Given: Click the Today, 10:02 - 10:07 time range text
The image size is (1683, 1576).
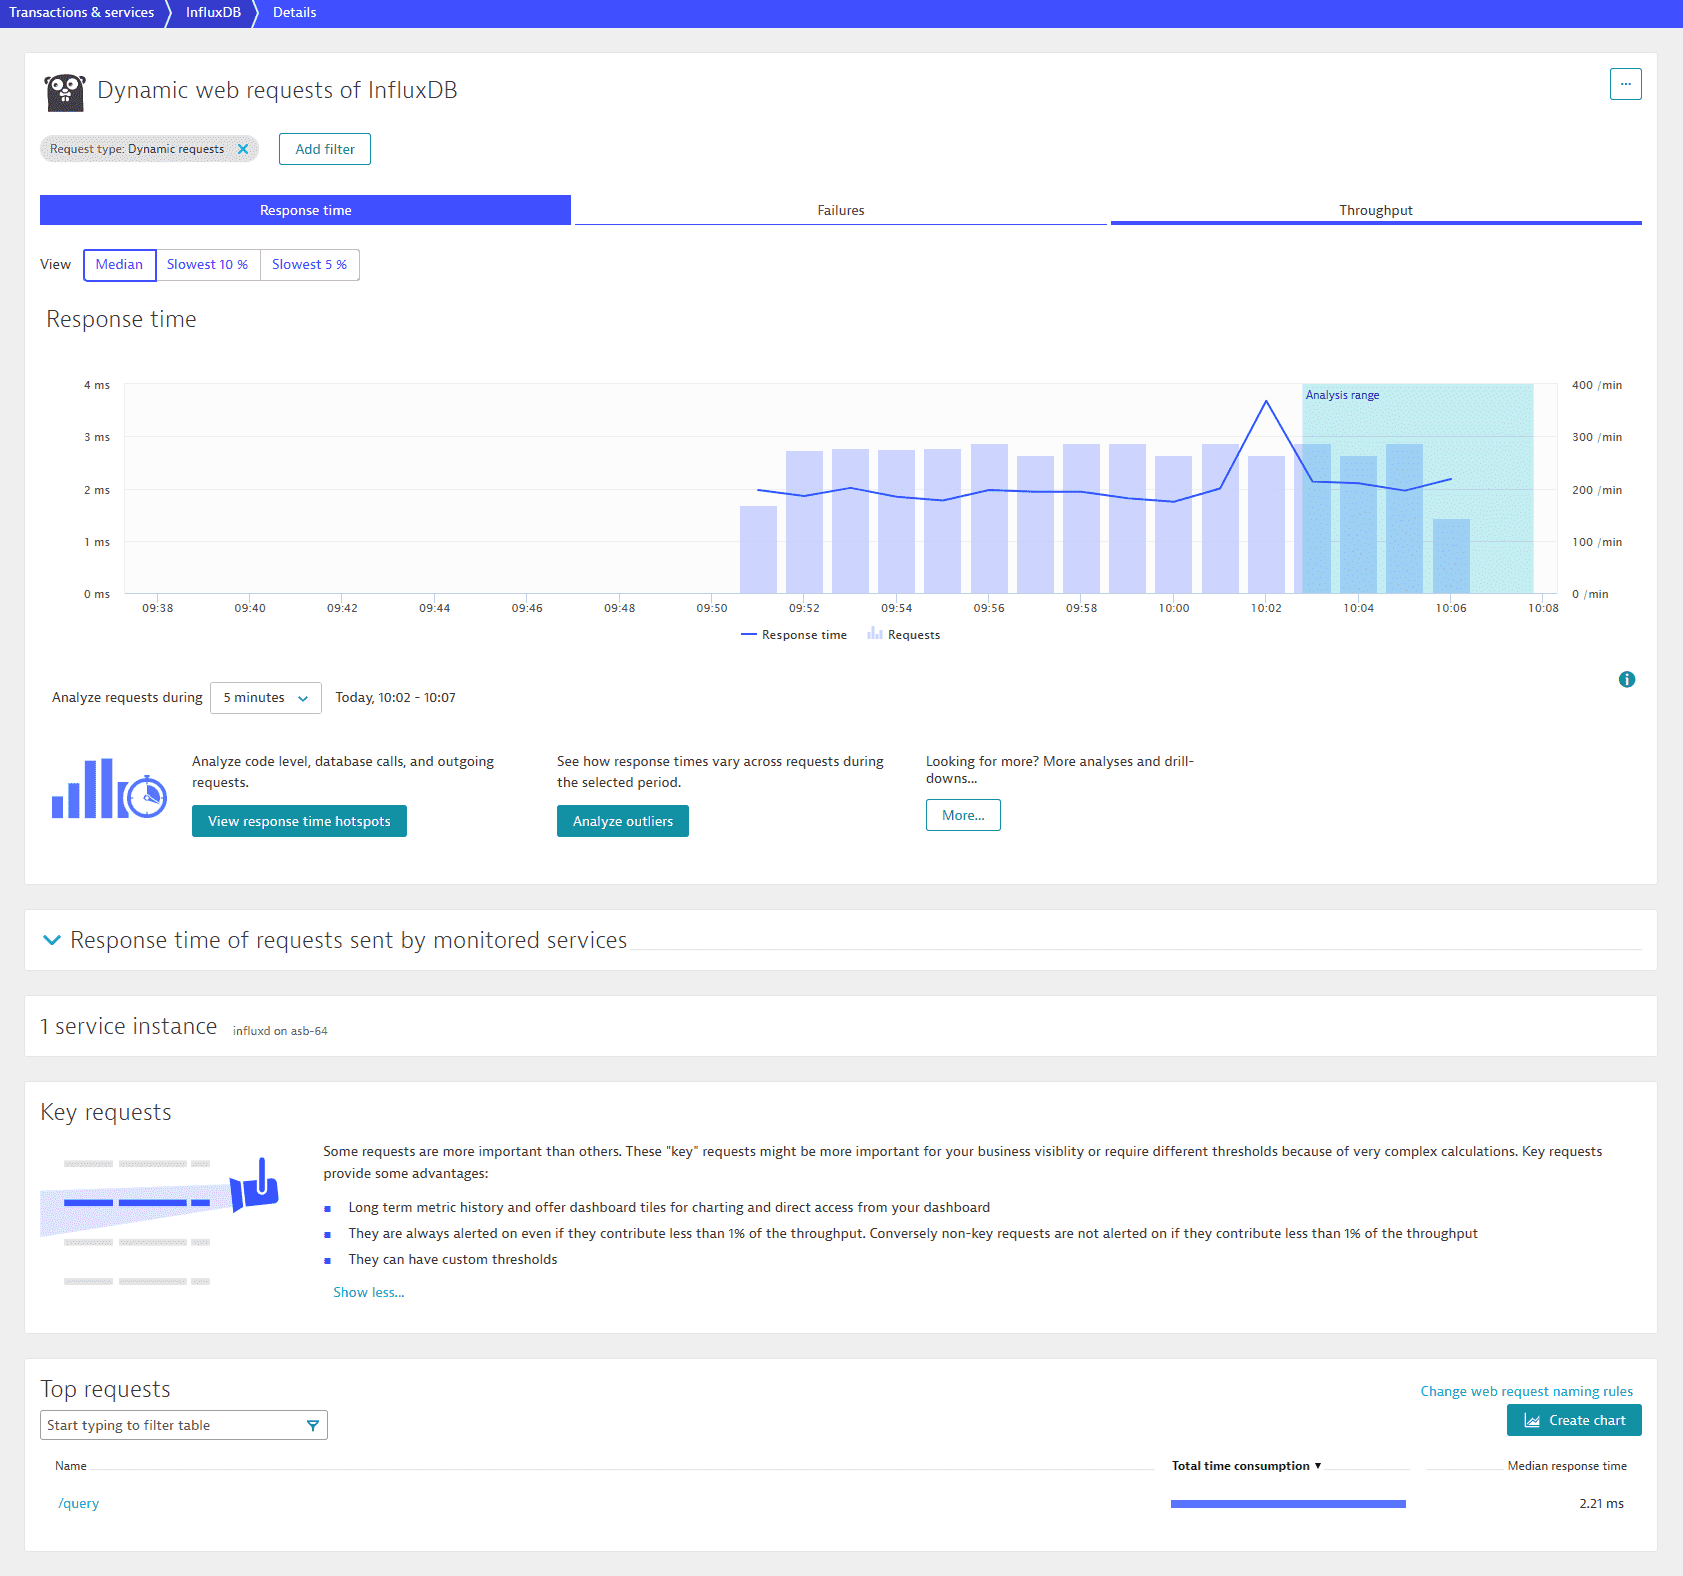Looking at the screenshot, I should (395, 698).
